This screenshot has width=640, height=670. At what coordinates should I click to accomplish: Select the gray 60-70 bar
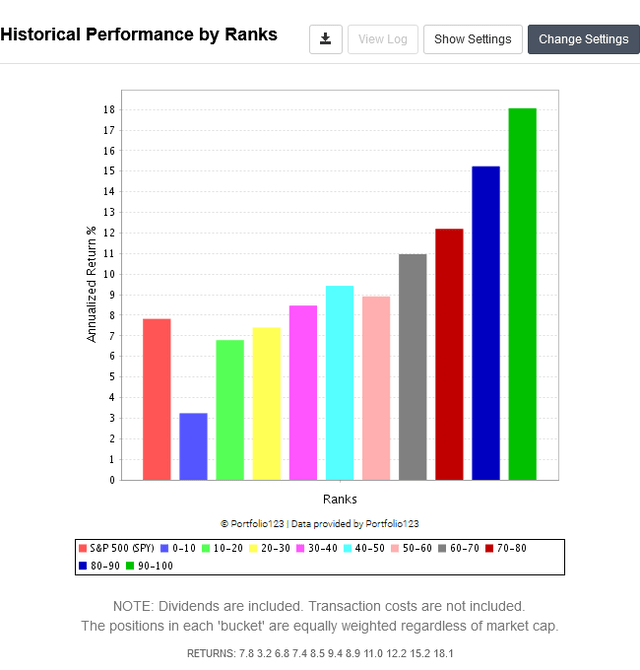pos(412,367)
